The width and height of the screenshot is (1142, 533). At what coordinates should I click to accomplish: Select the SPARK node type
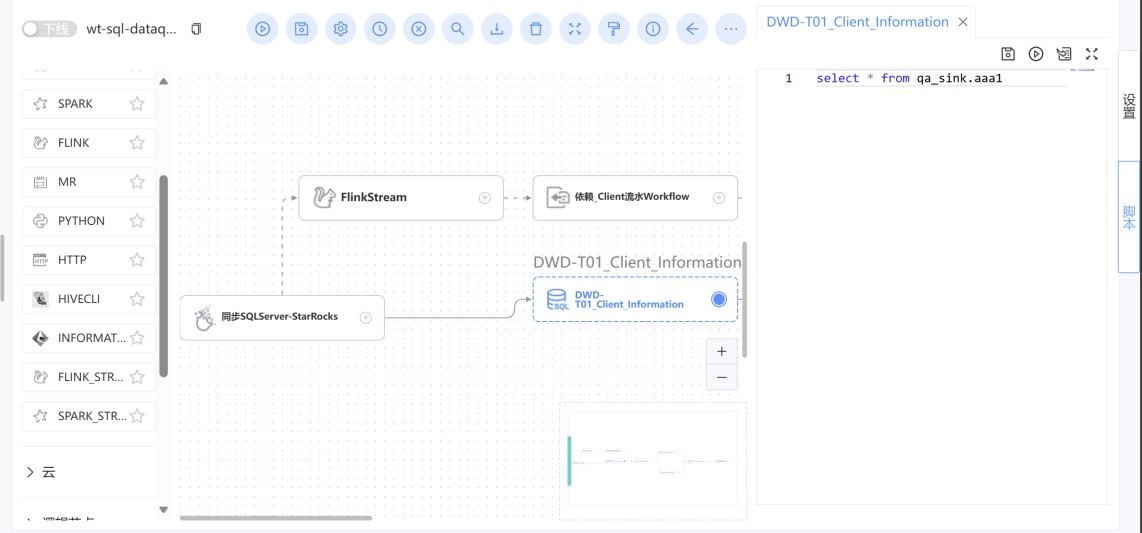89,104
